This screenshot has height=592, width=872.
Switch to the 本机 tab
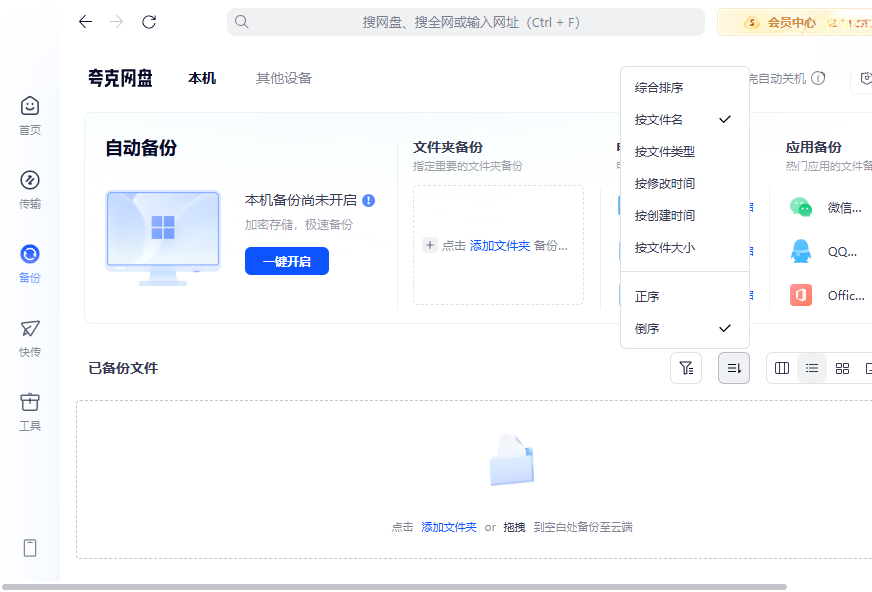tap(202, 78)
